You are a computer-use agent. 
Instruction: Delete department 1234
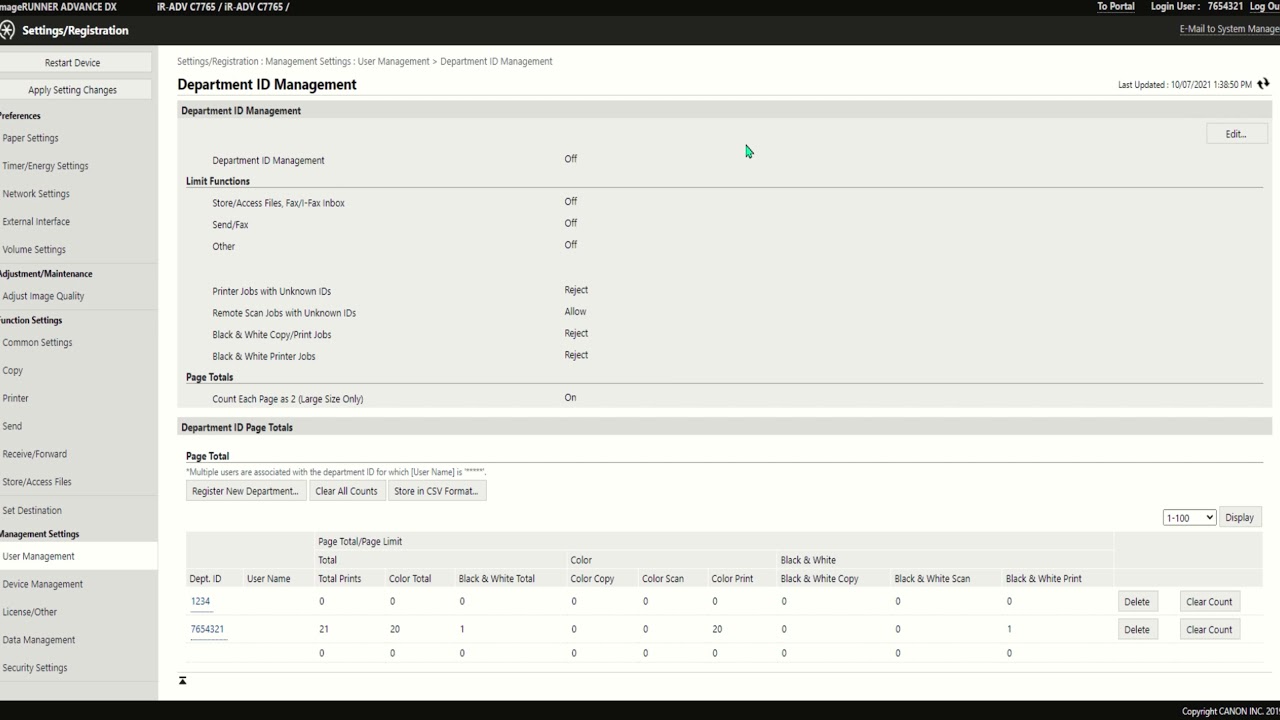1137,601
